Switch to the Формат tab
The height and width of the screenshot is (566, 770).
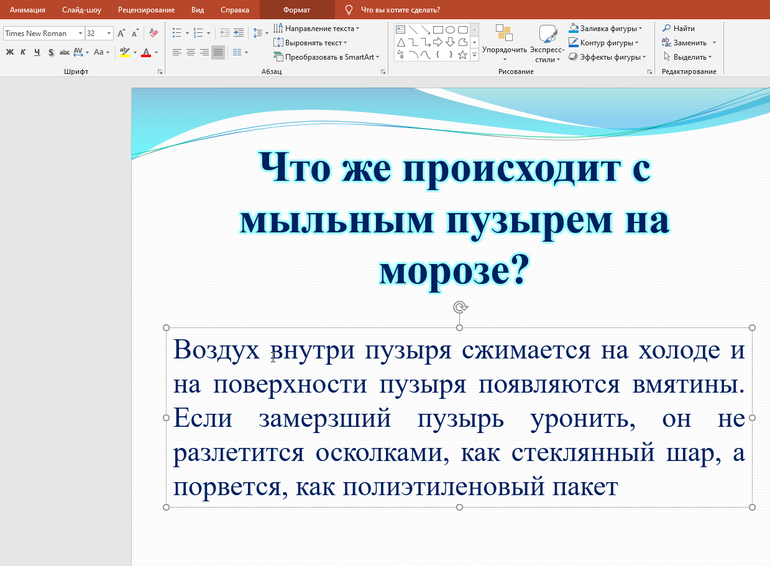[296, 9]
